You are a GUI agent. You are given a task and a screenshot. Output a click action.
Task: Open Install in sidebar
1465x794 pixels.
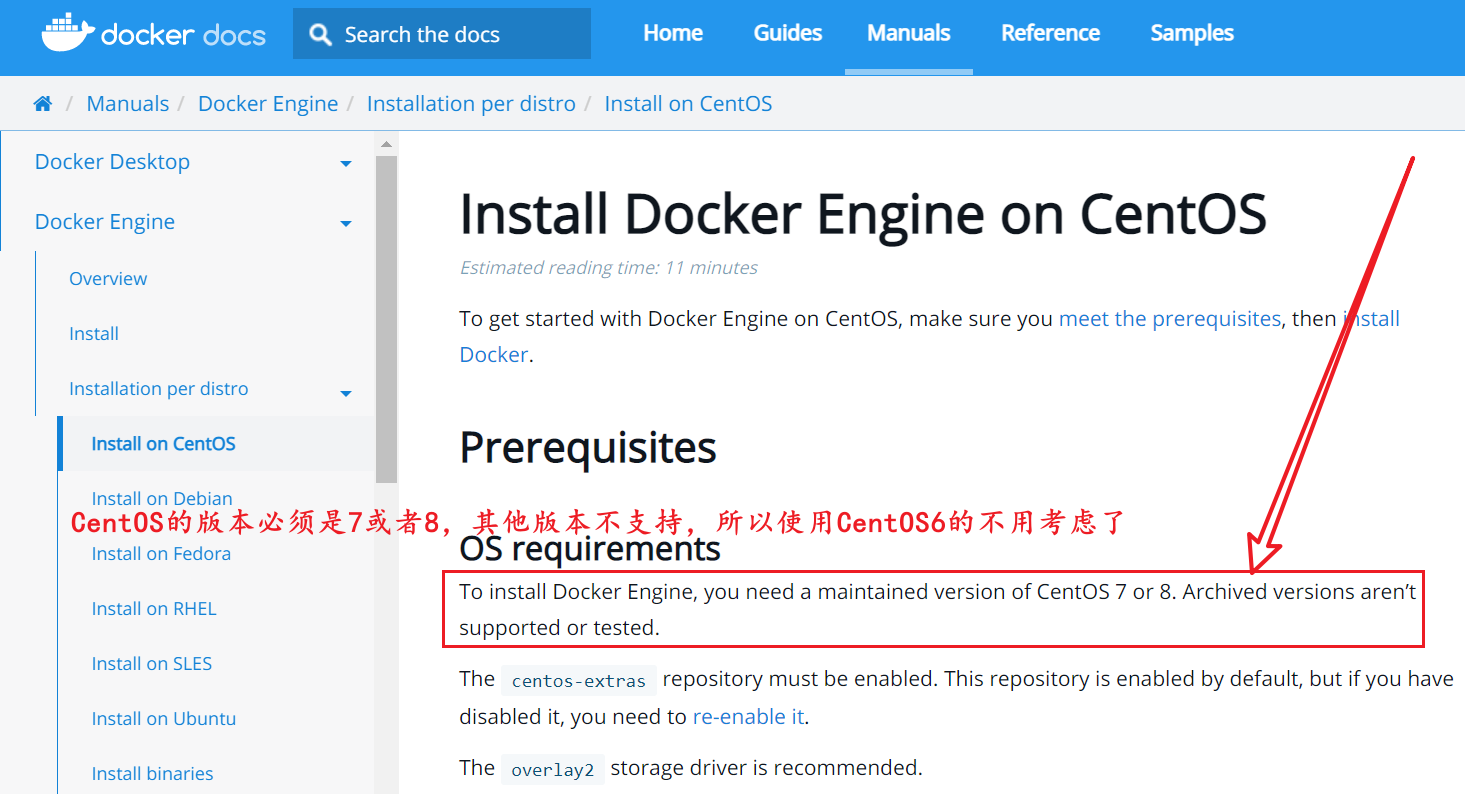pyautogui.click(x=94, y=334)
